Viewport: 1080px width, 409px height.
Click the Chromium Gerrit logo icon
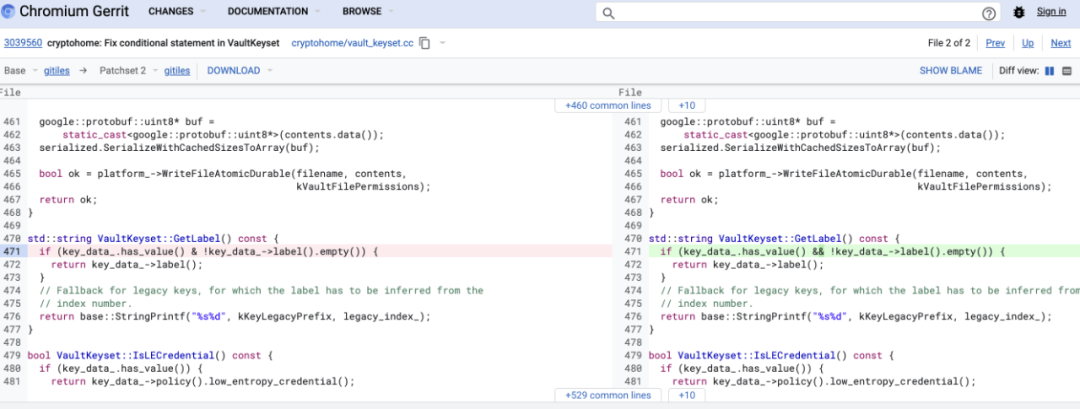coord(8,12)
